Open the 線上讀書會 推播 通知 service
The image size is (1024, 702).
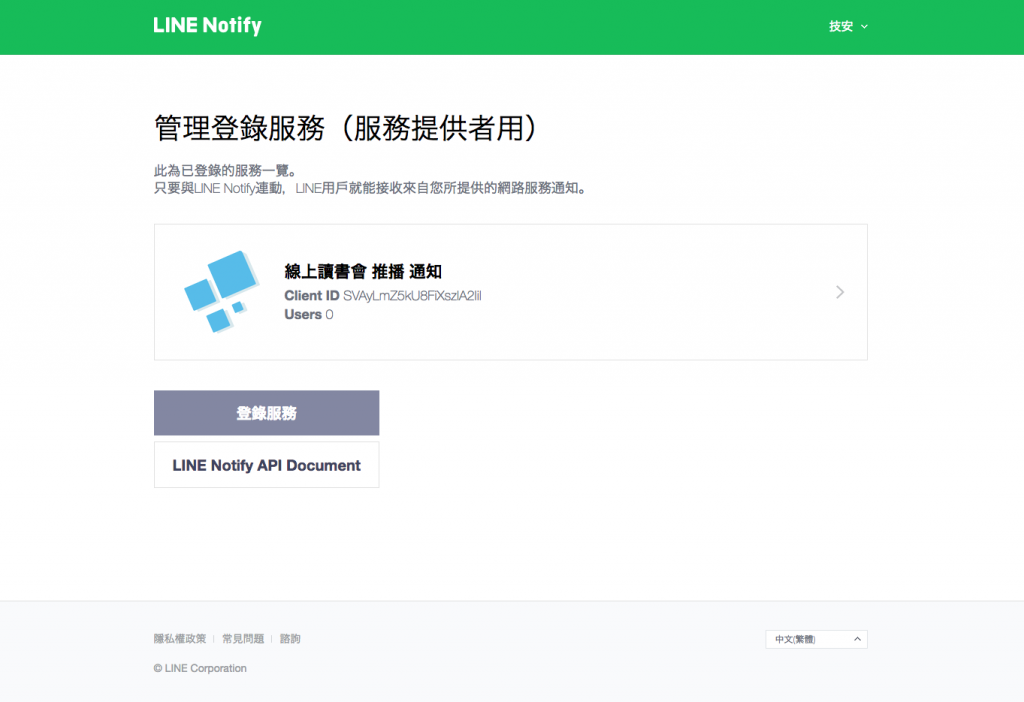coord(511,292)
